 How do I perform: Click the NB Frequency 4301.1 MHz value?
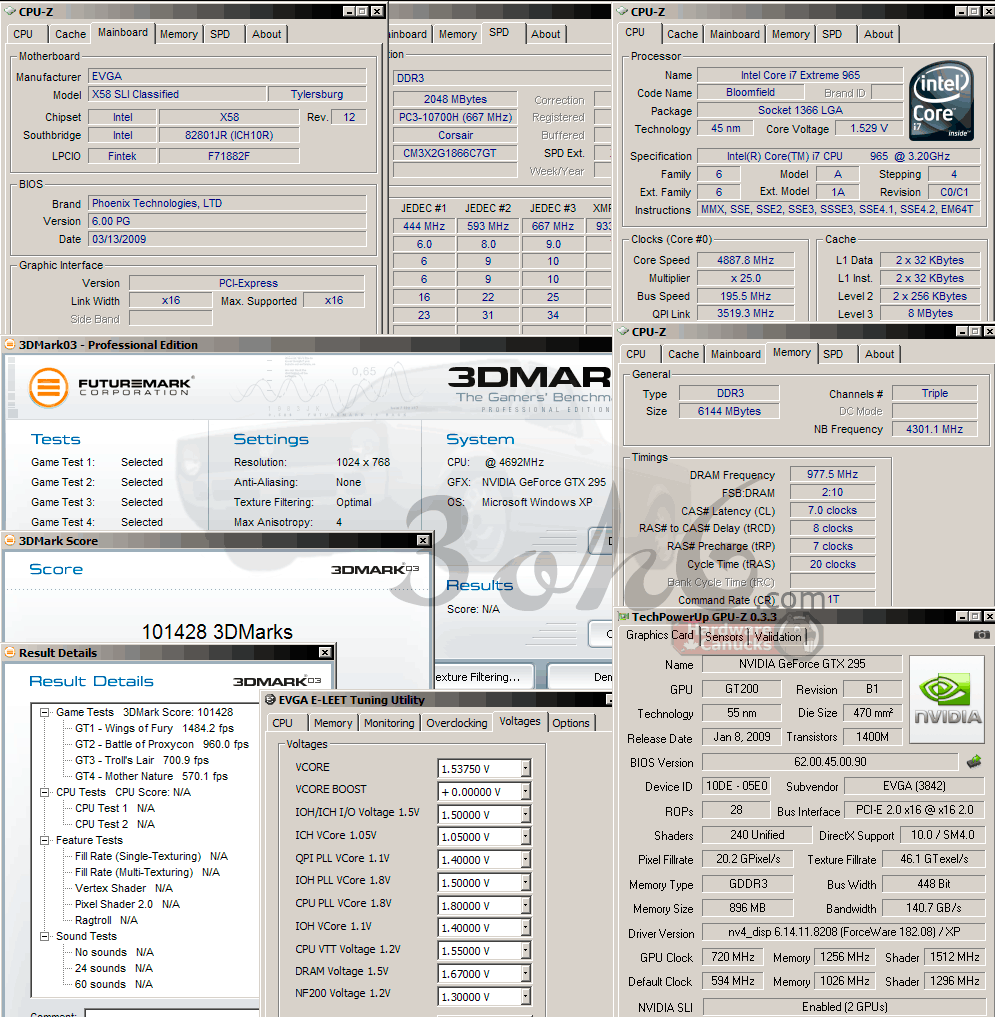click(x=934, y=429)
